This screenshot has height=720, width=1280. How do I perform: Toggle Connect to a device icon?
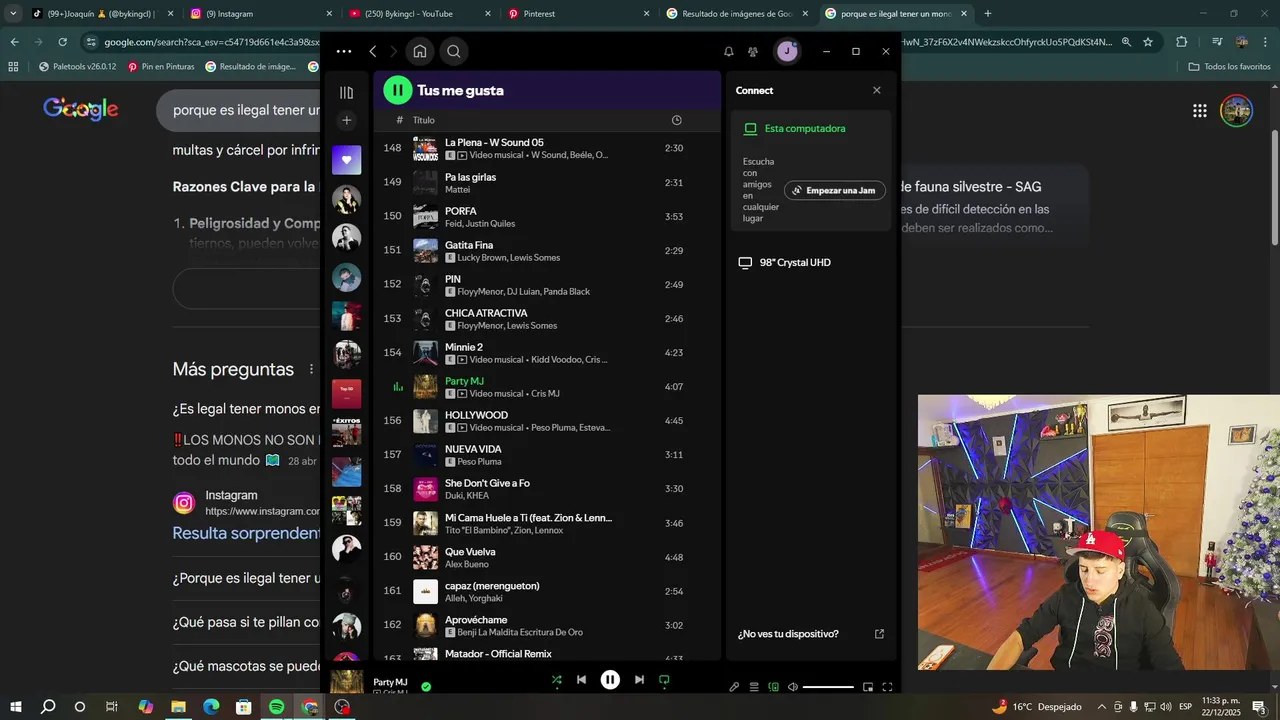coord(773,687)
